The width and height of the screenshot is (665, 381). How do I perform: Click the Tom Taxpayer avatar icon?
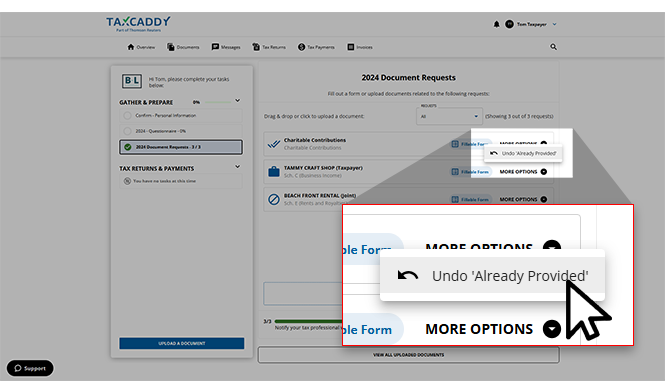(x=509, y=24)
